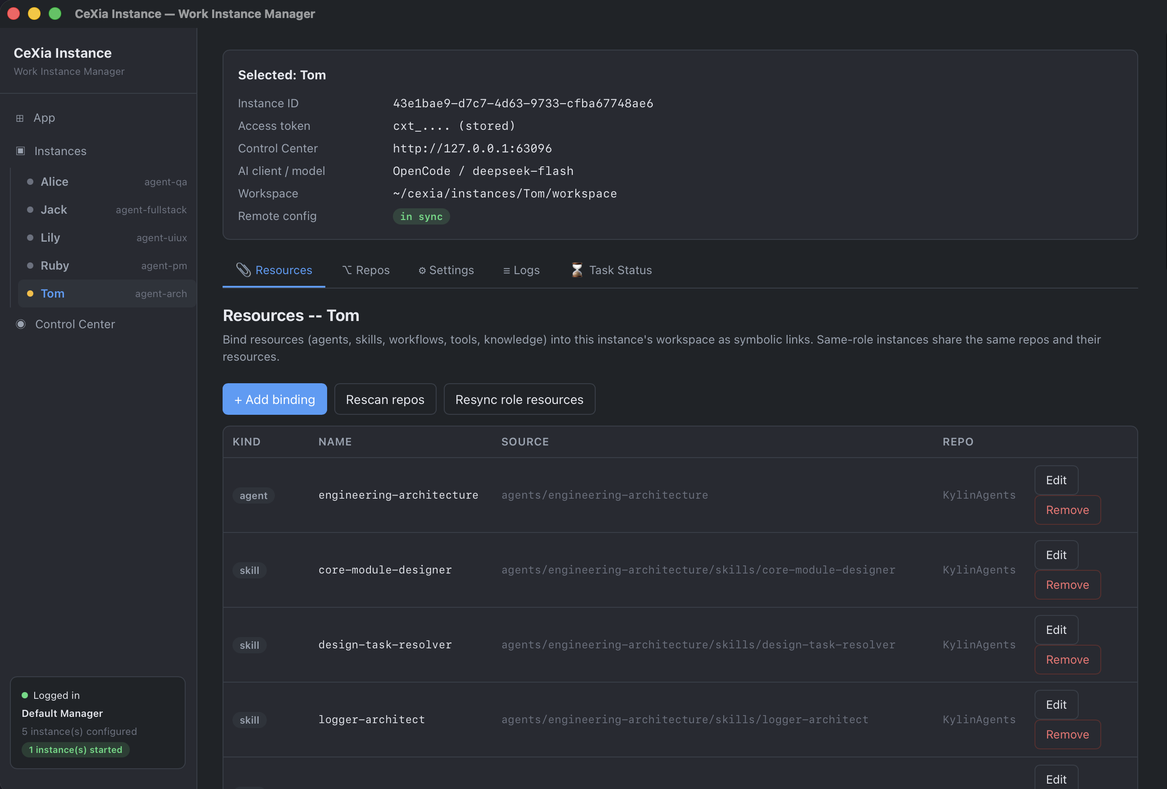Resync role resources
This screenshot has width=1167, height=789.
pos(519,400)
